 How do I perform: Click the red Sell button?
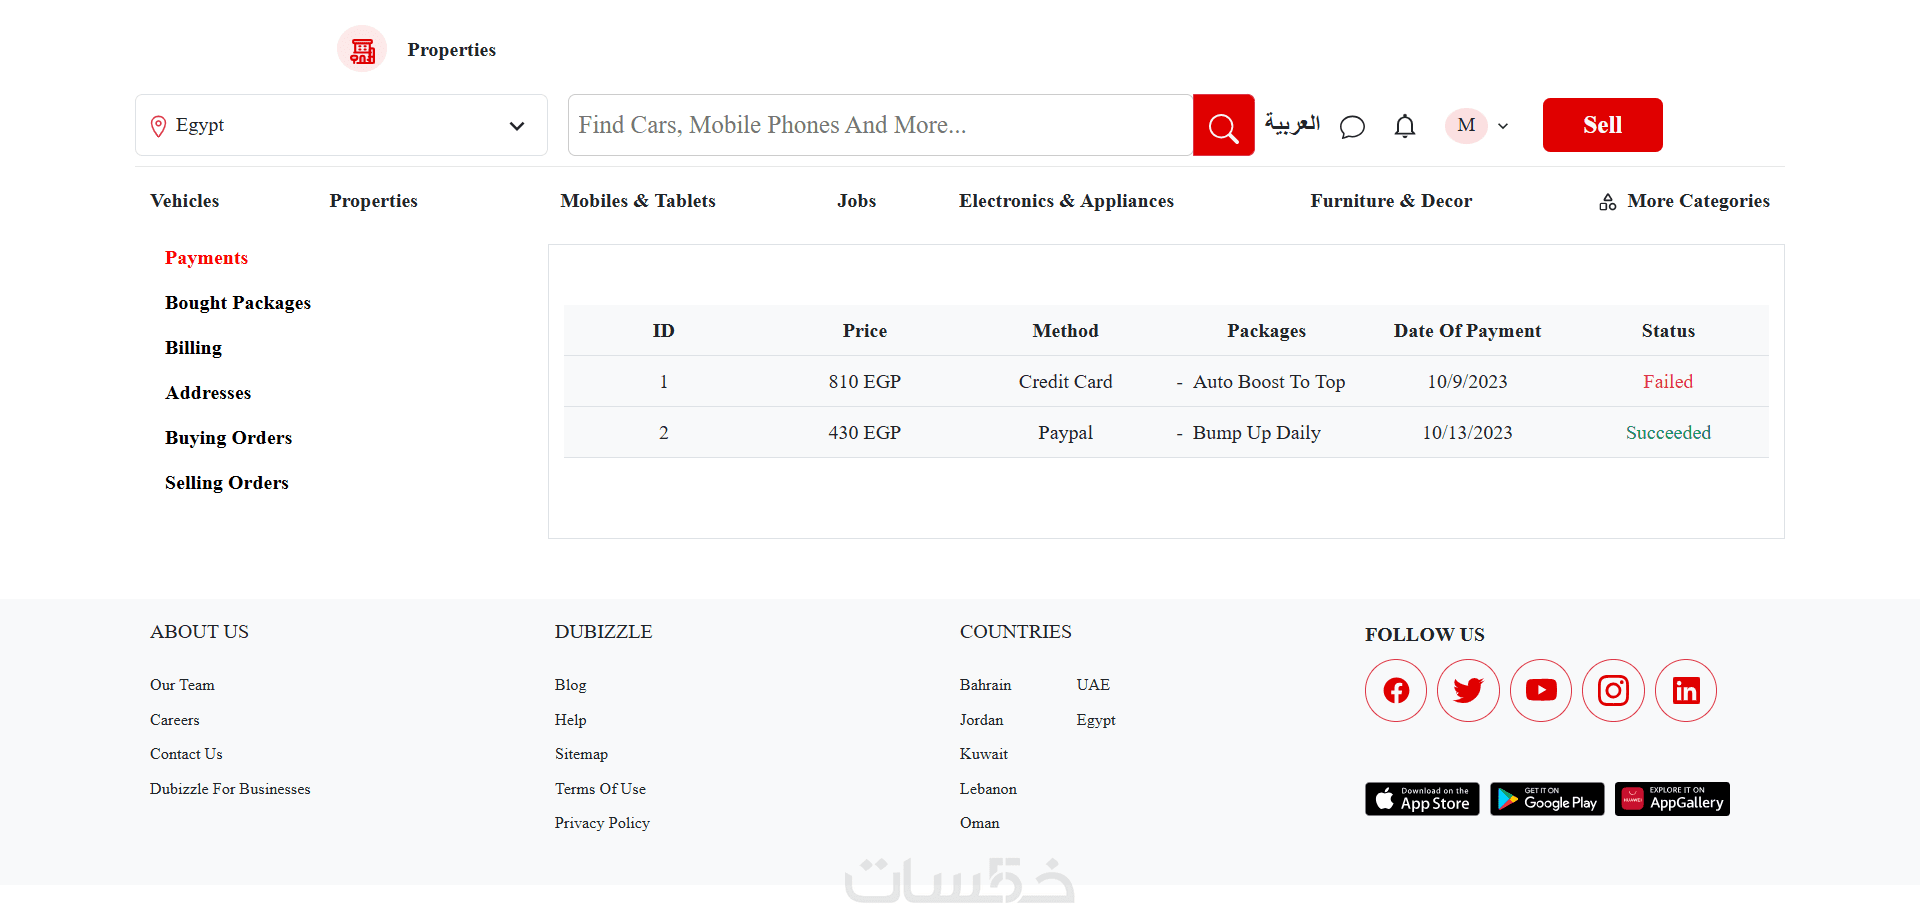(1602, 125)
